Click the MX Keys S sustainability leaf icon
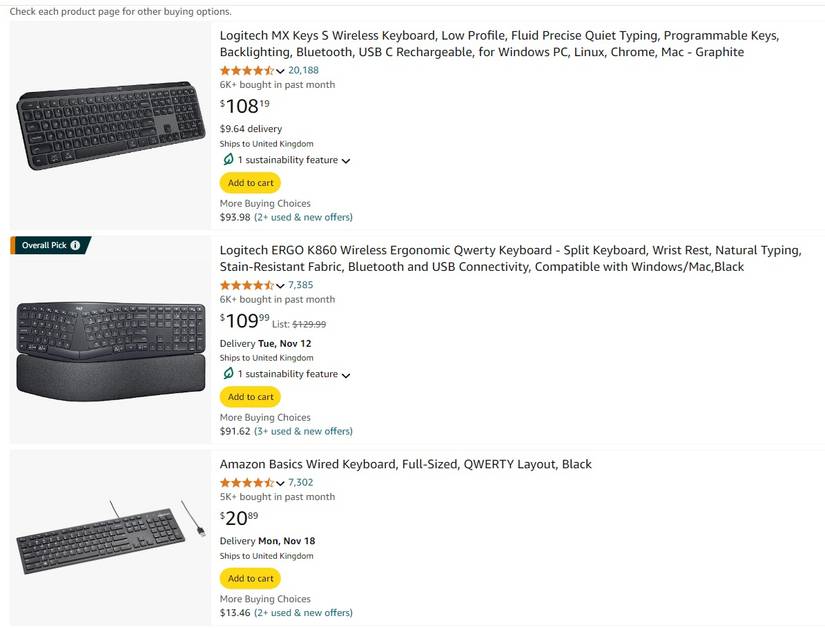825x628 pixels. pyautogui.click(x=228, y=160)
